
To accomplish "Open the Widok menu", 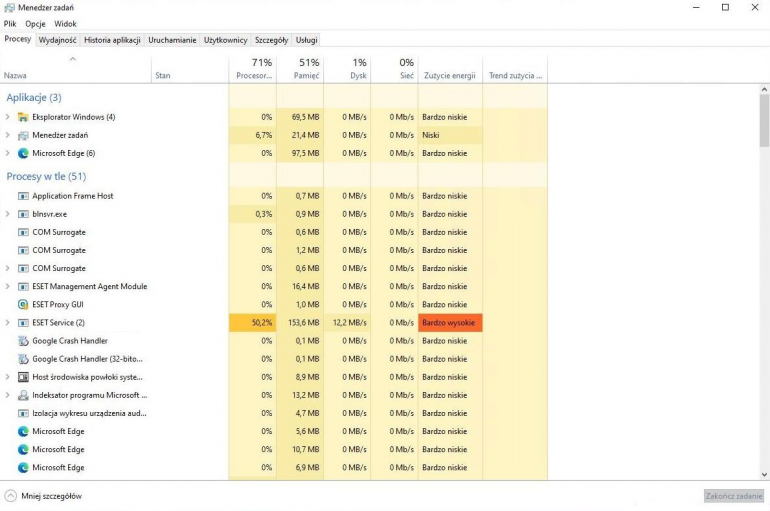I will tap(65, 24).
